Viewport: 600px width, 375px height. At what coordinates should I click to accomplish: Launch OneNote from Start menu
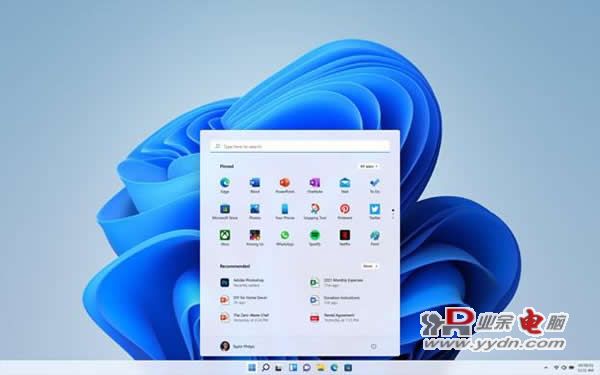click(315, 184)
